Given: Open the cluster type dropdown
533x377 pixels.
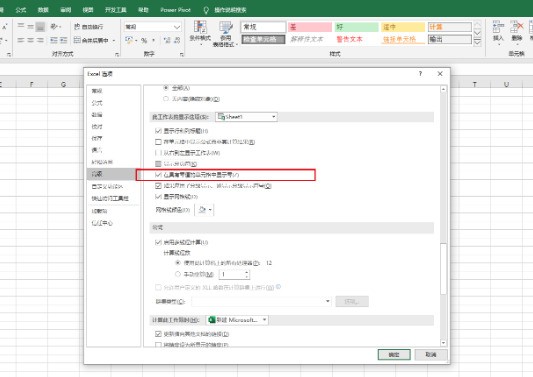Looking at the screenshot, I should [x=261, y=301].
